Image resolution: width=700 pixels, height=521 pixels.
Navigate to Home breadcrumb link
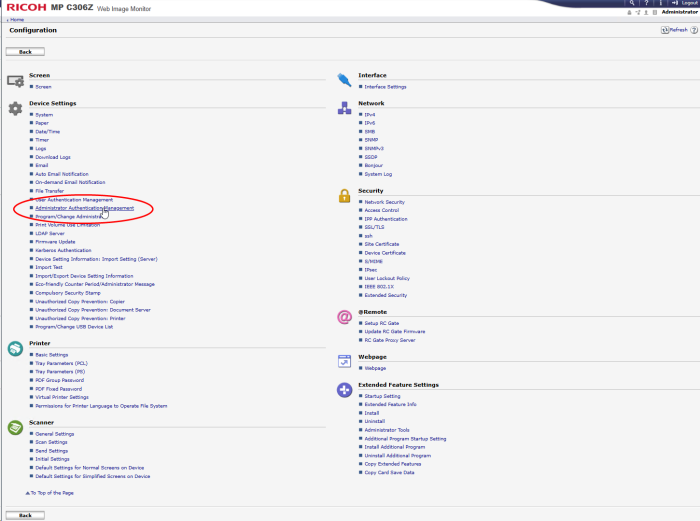point(17,19)
